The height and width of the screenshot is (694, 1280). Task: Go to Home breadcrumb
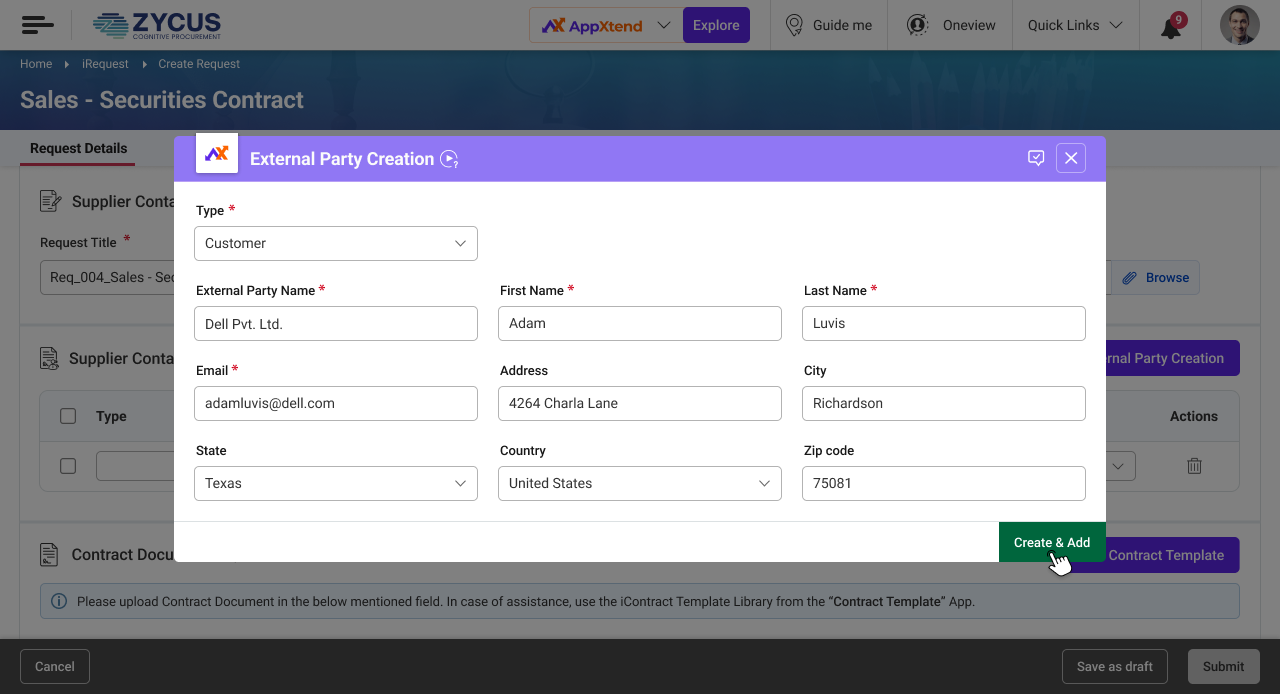click(x=36, y=64)
